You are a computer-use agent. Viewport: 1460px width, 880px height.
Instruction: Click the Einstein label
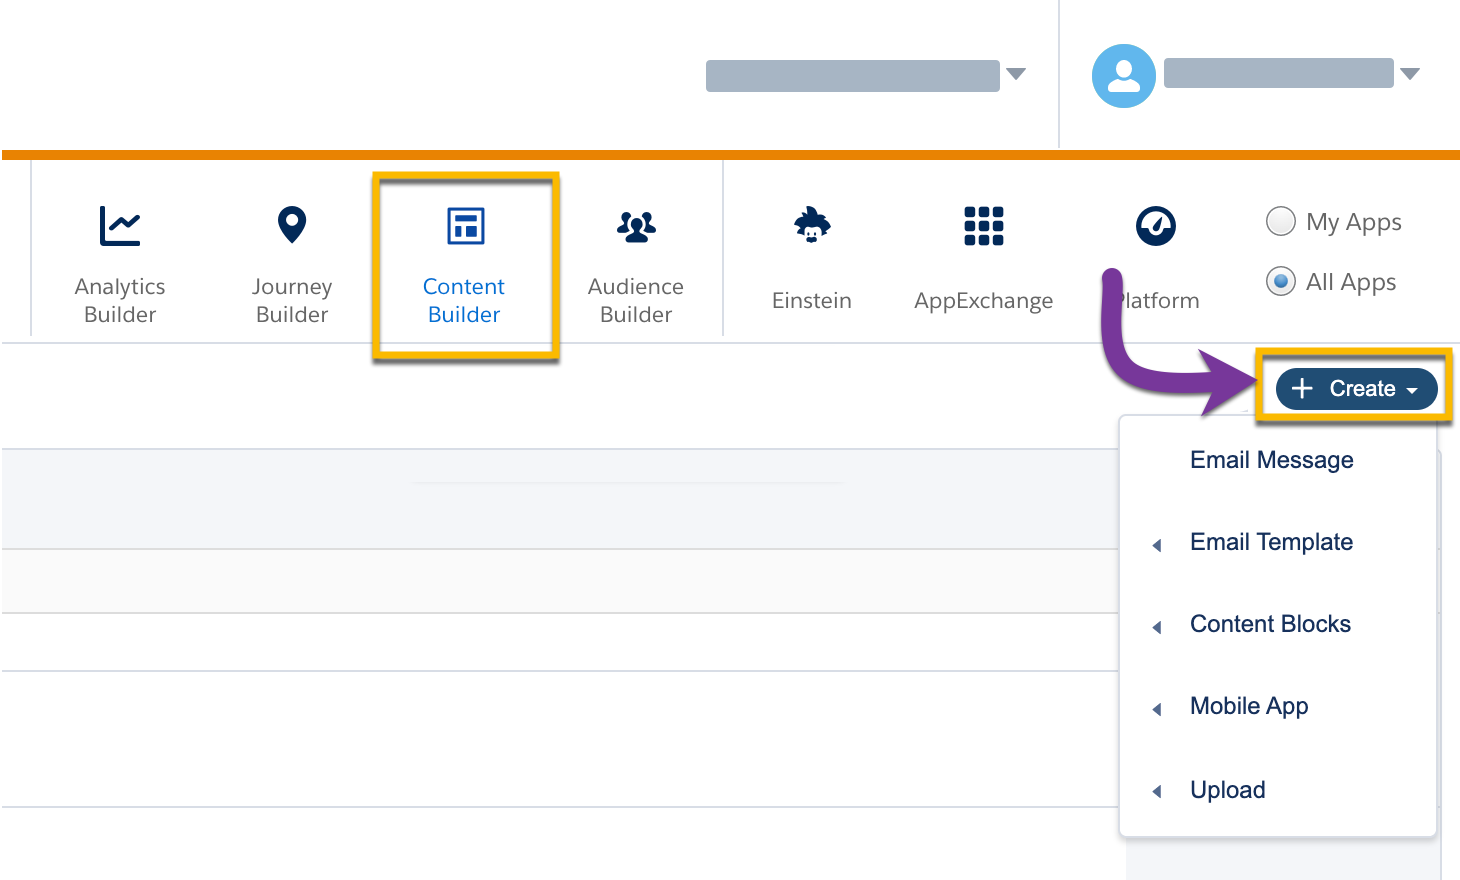812,301
